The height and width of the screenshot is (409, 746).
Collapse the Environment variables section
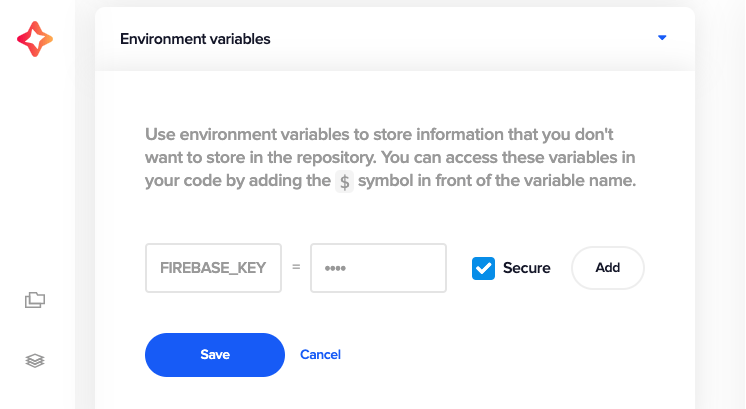662,38
